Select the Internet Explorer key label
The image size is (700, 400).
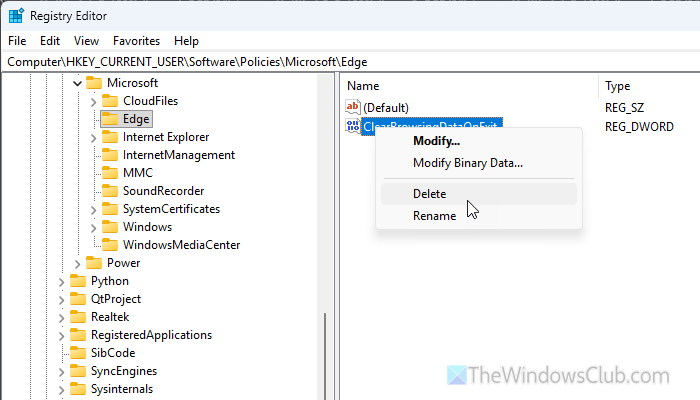166,137
